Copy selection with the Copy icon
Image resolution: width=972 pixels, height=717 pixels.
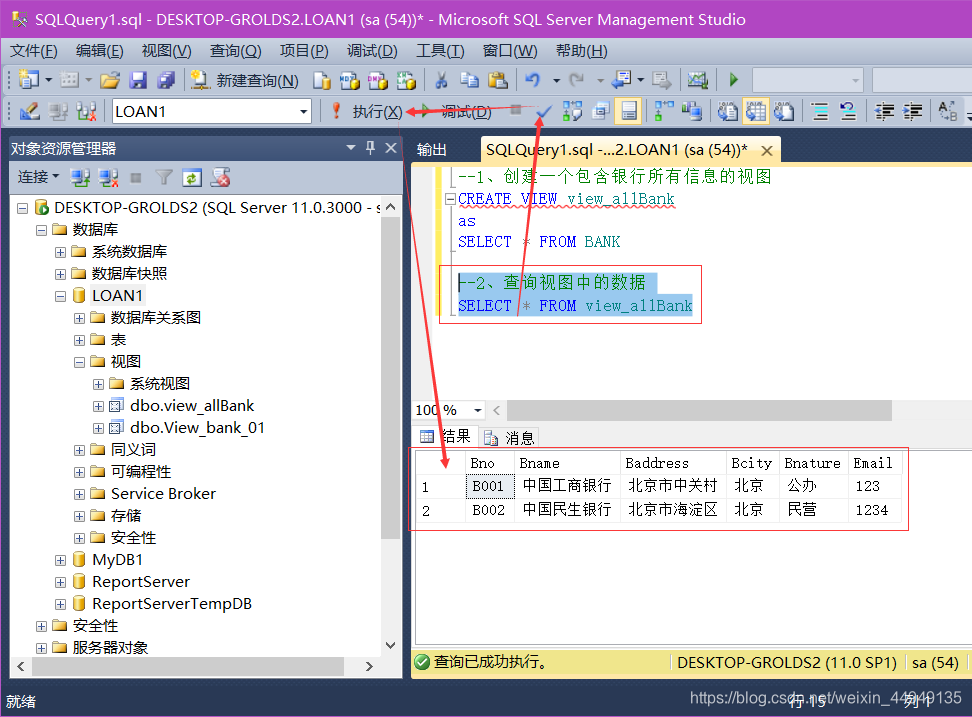tap(469, 80)
